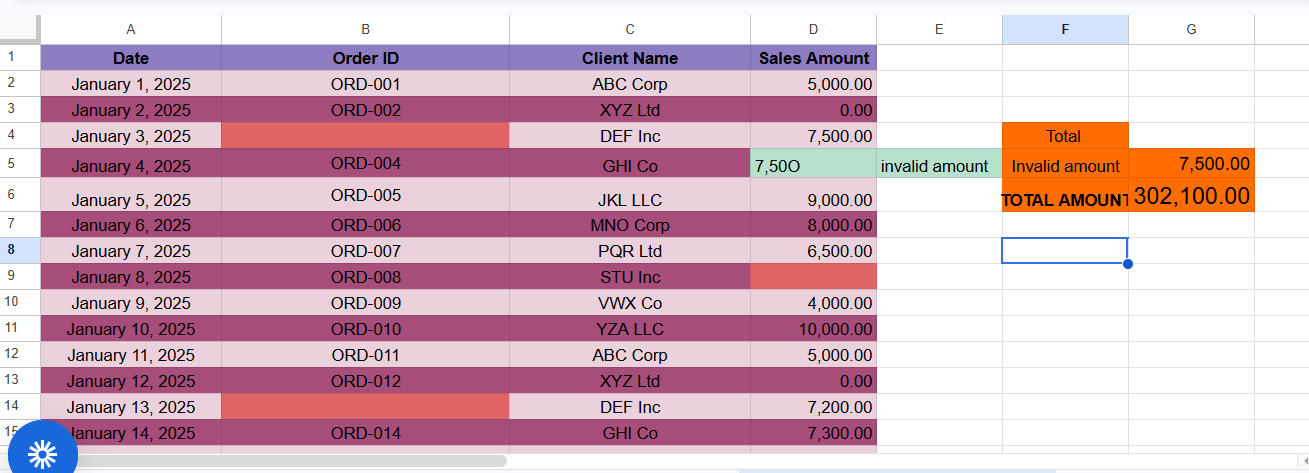Click the 'Client Name' header cell
The image size is (1309, 473).
[629, 58]
